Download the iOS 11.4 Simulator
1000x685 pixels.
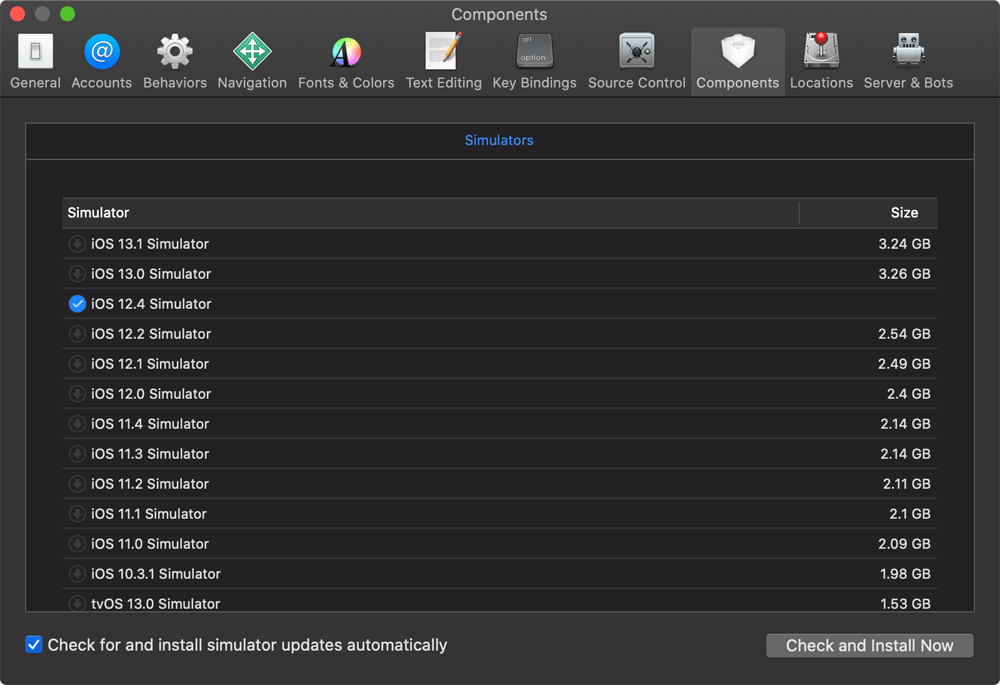[x=77, y=424]
